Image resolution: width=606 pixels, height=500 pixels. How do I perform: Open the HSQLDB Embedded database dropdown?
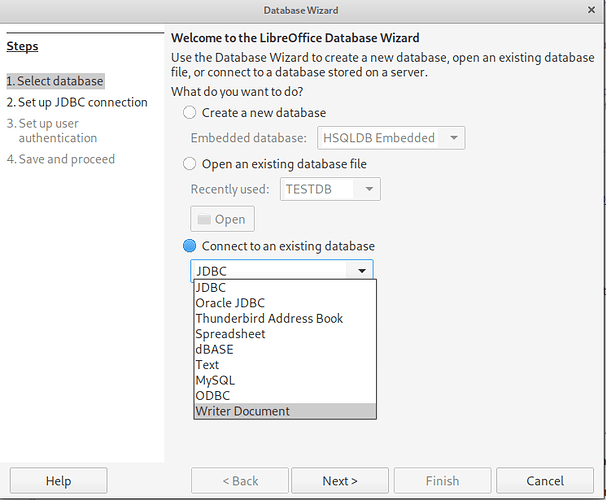pos(391,138)
